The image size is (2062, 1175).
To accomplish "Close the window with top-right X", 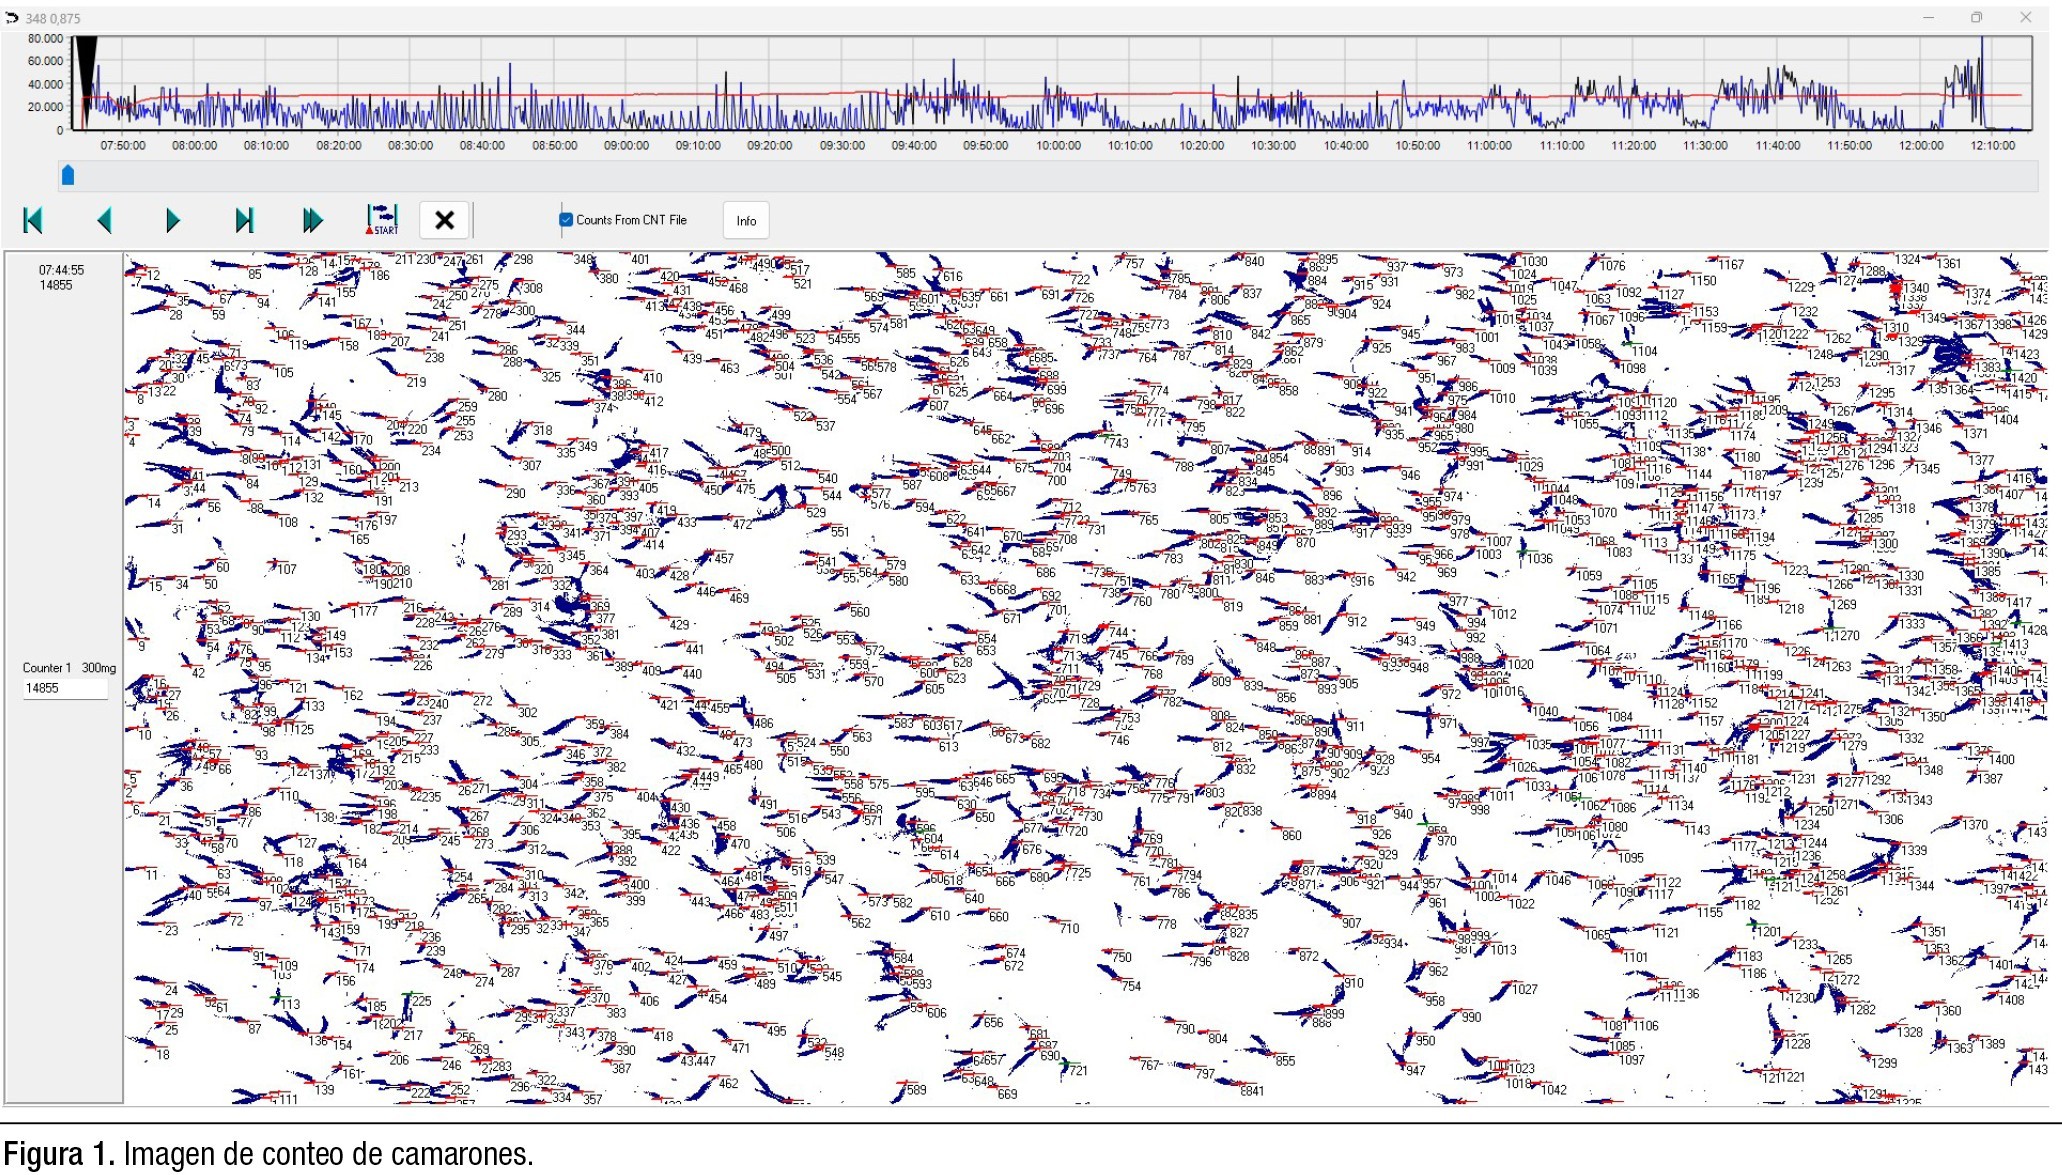I will [2025, 17].
